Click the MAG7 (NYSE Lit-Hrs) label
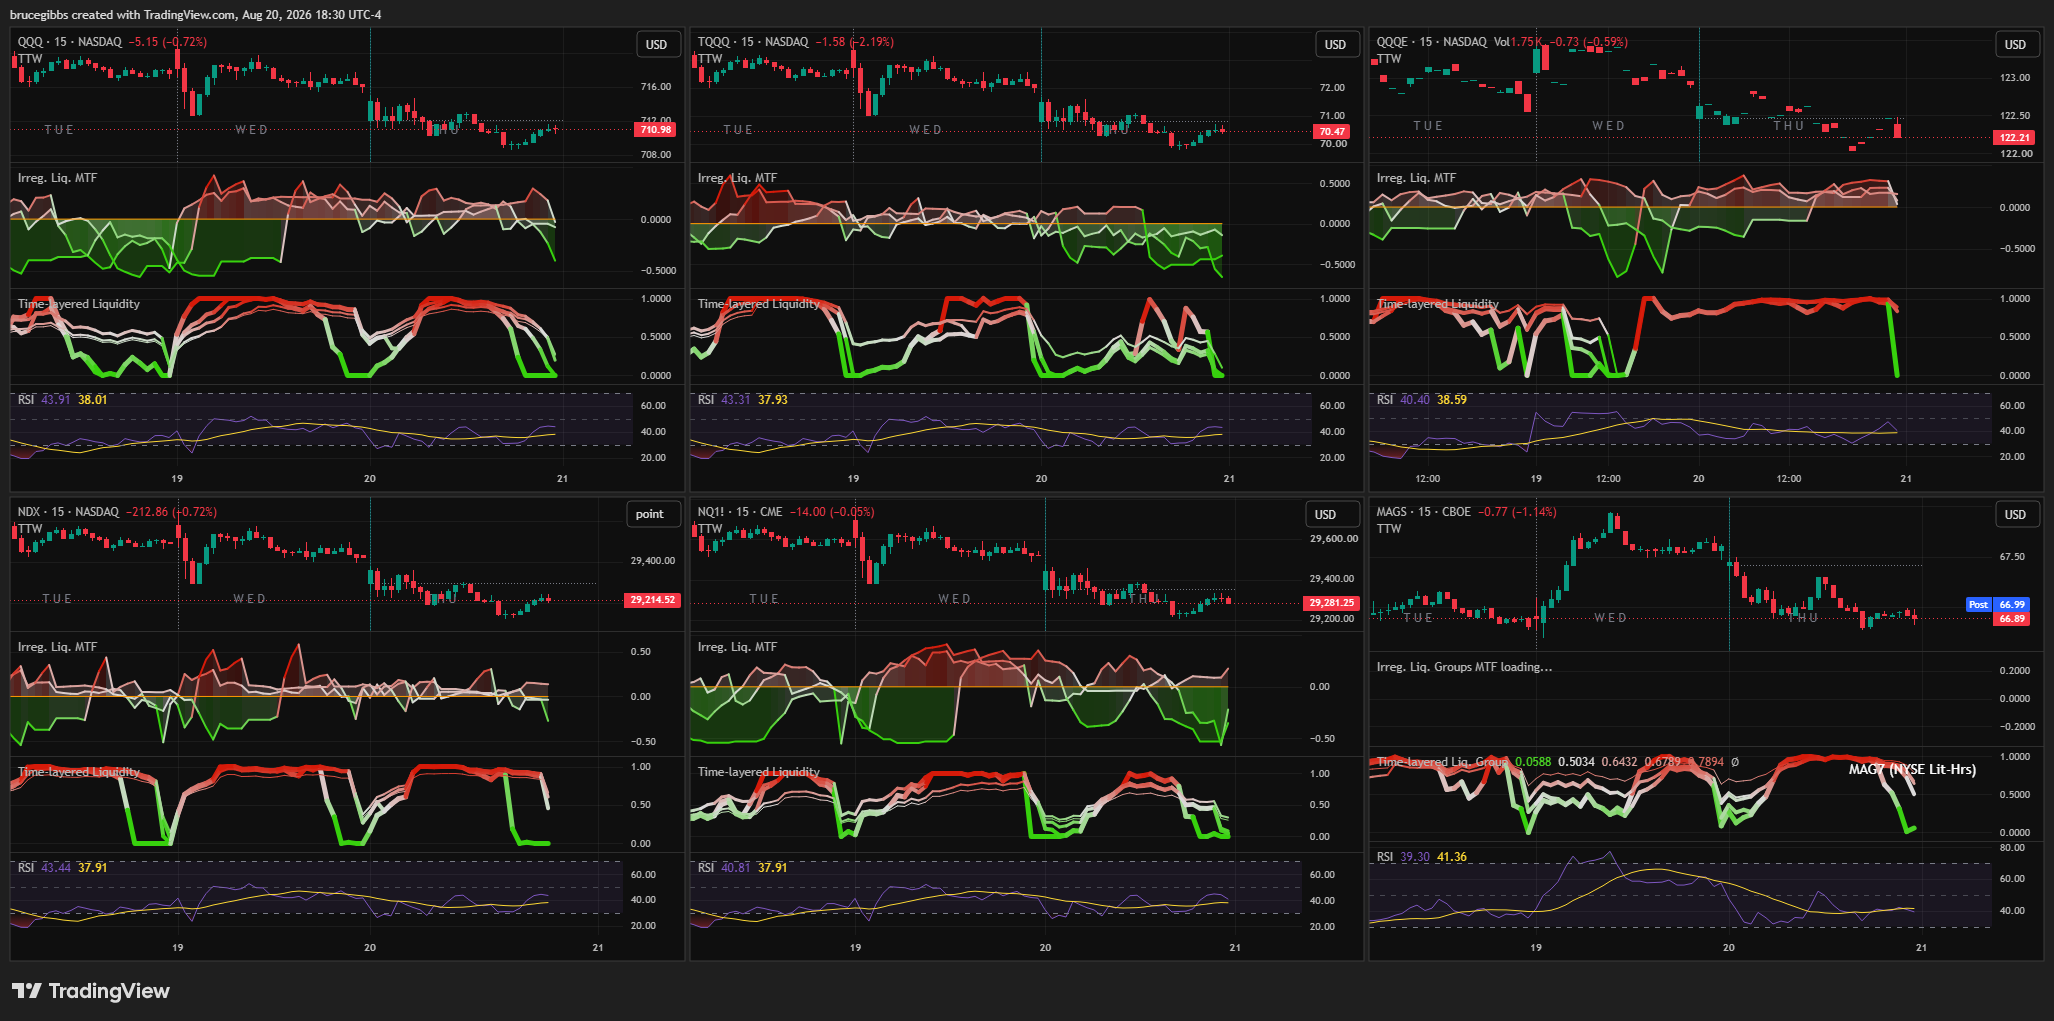 [1912, 770]
